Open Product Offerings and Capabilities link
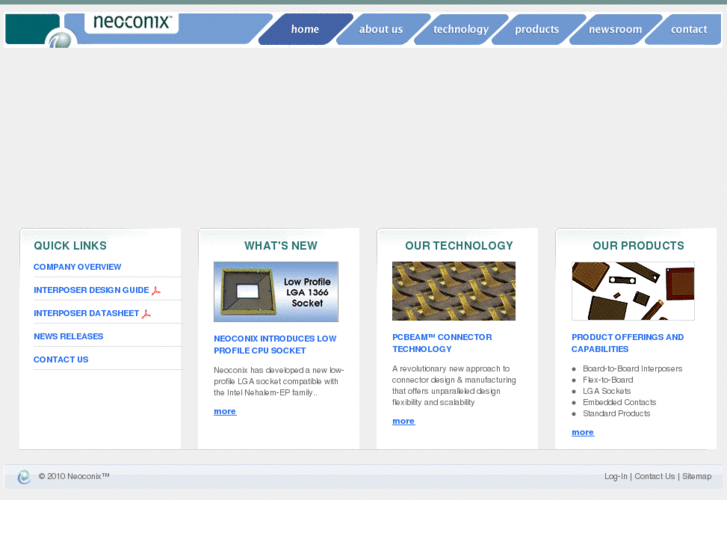Screen dimensions: 727x545 (x=627, y=343)
